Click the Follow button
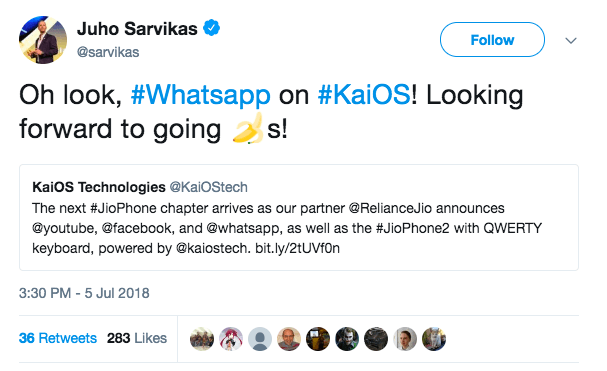This screenshot has width=607, height=371. click(492, 40)
